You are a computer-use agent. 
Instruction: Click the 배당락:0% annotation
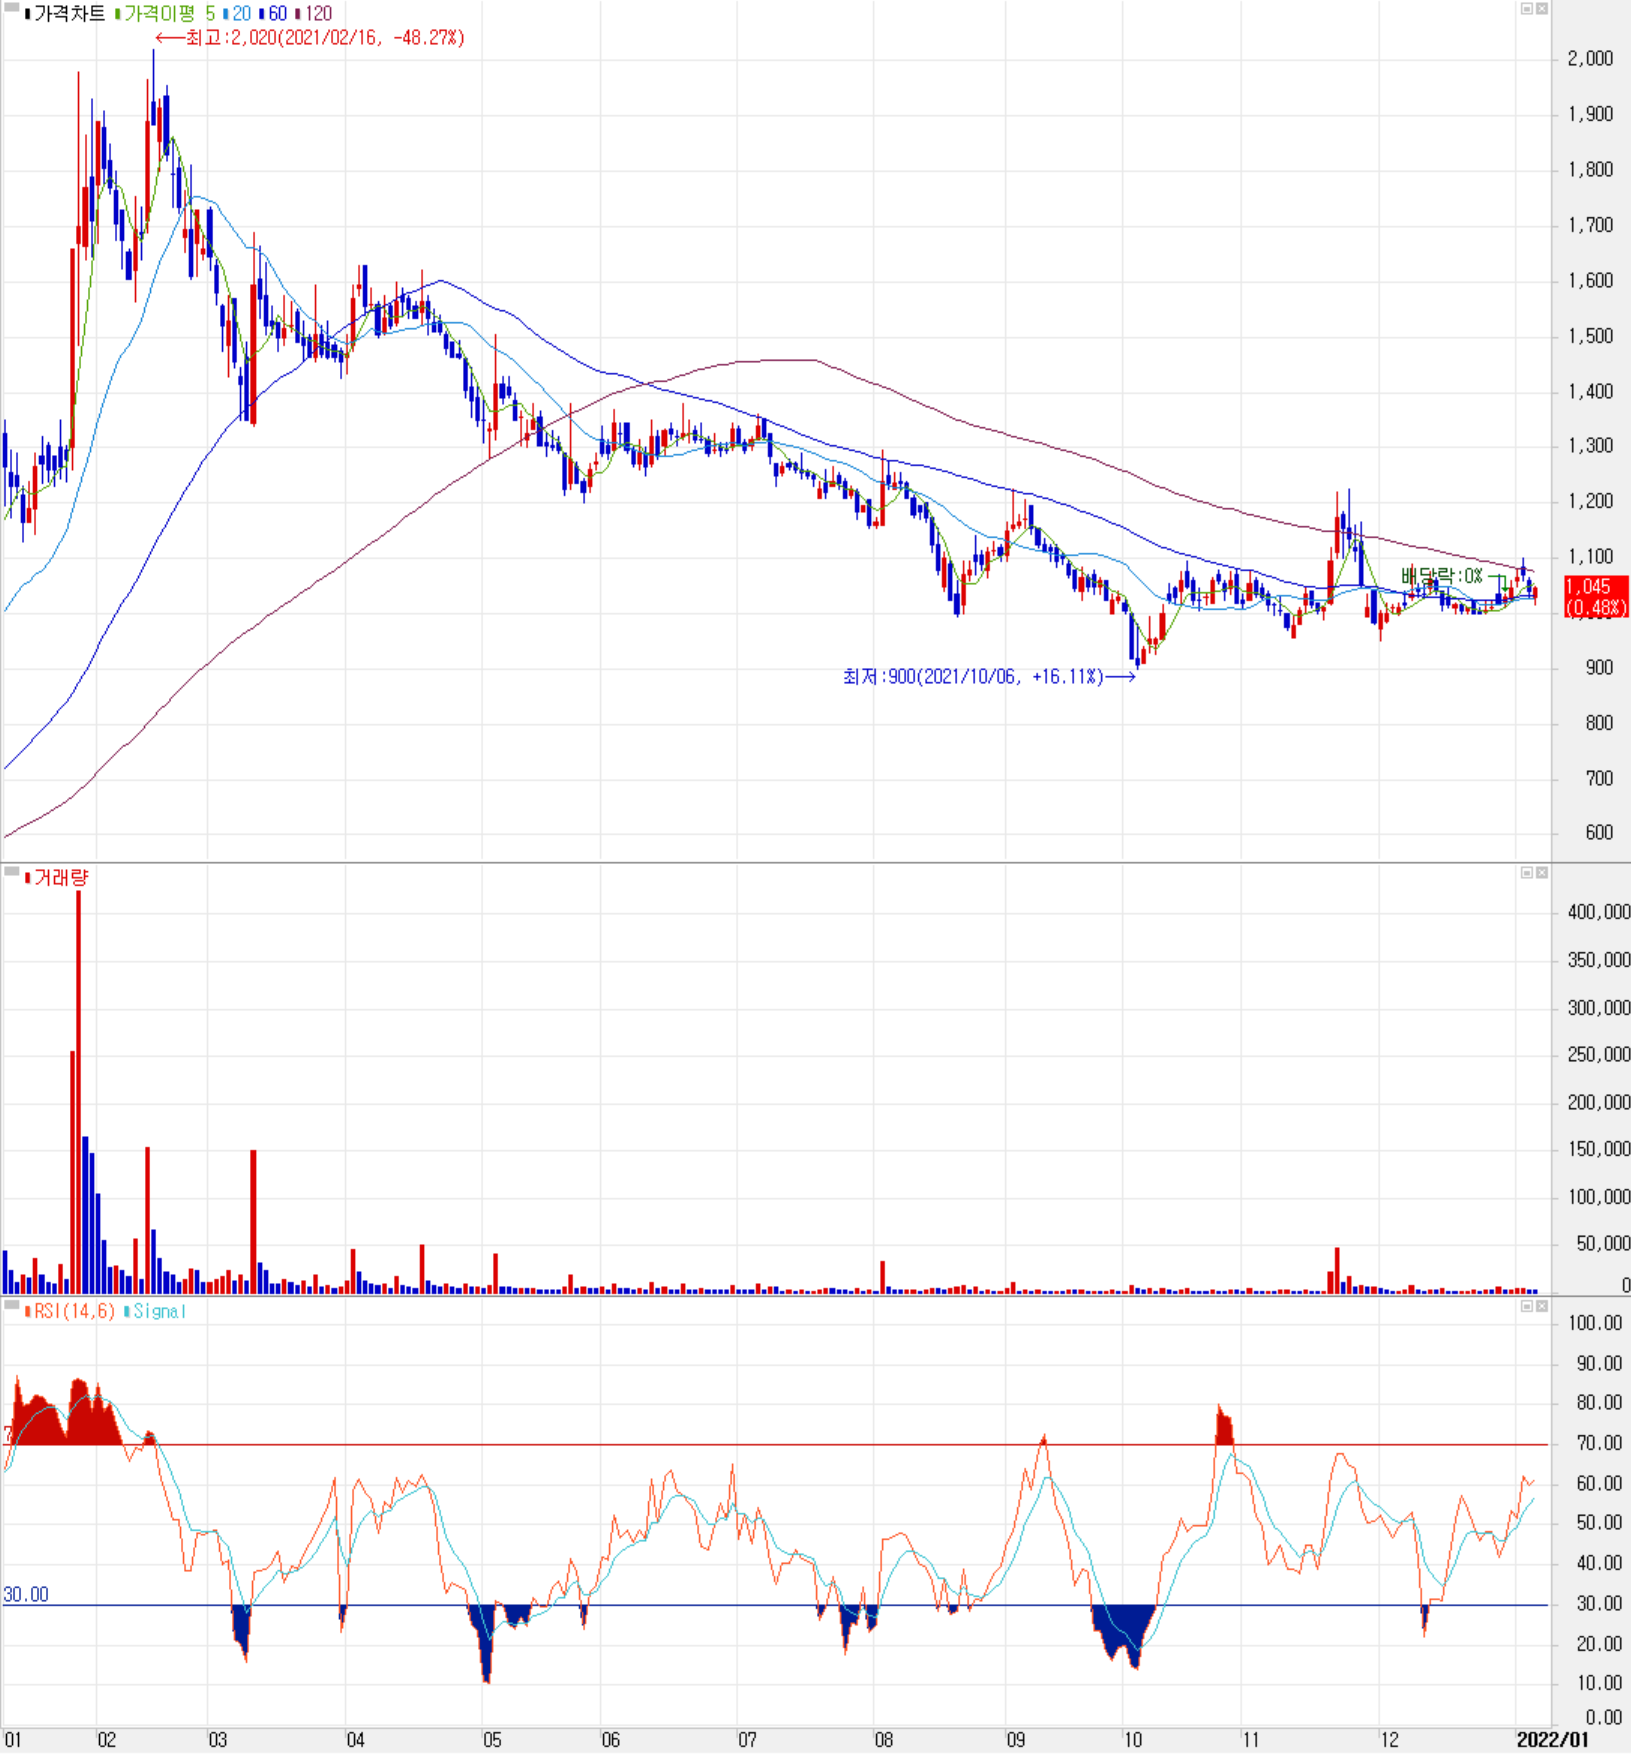pyautogui.click(x=1441, y=576)
